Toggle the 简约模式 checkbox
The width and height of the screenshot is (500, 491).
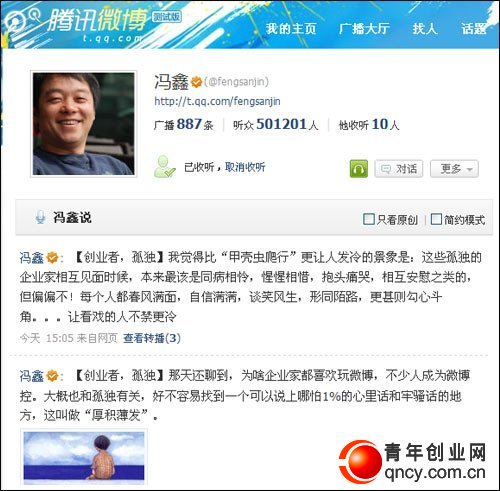pyautogui.click(x=436, y=219)
